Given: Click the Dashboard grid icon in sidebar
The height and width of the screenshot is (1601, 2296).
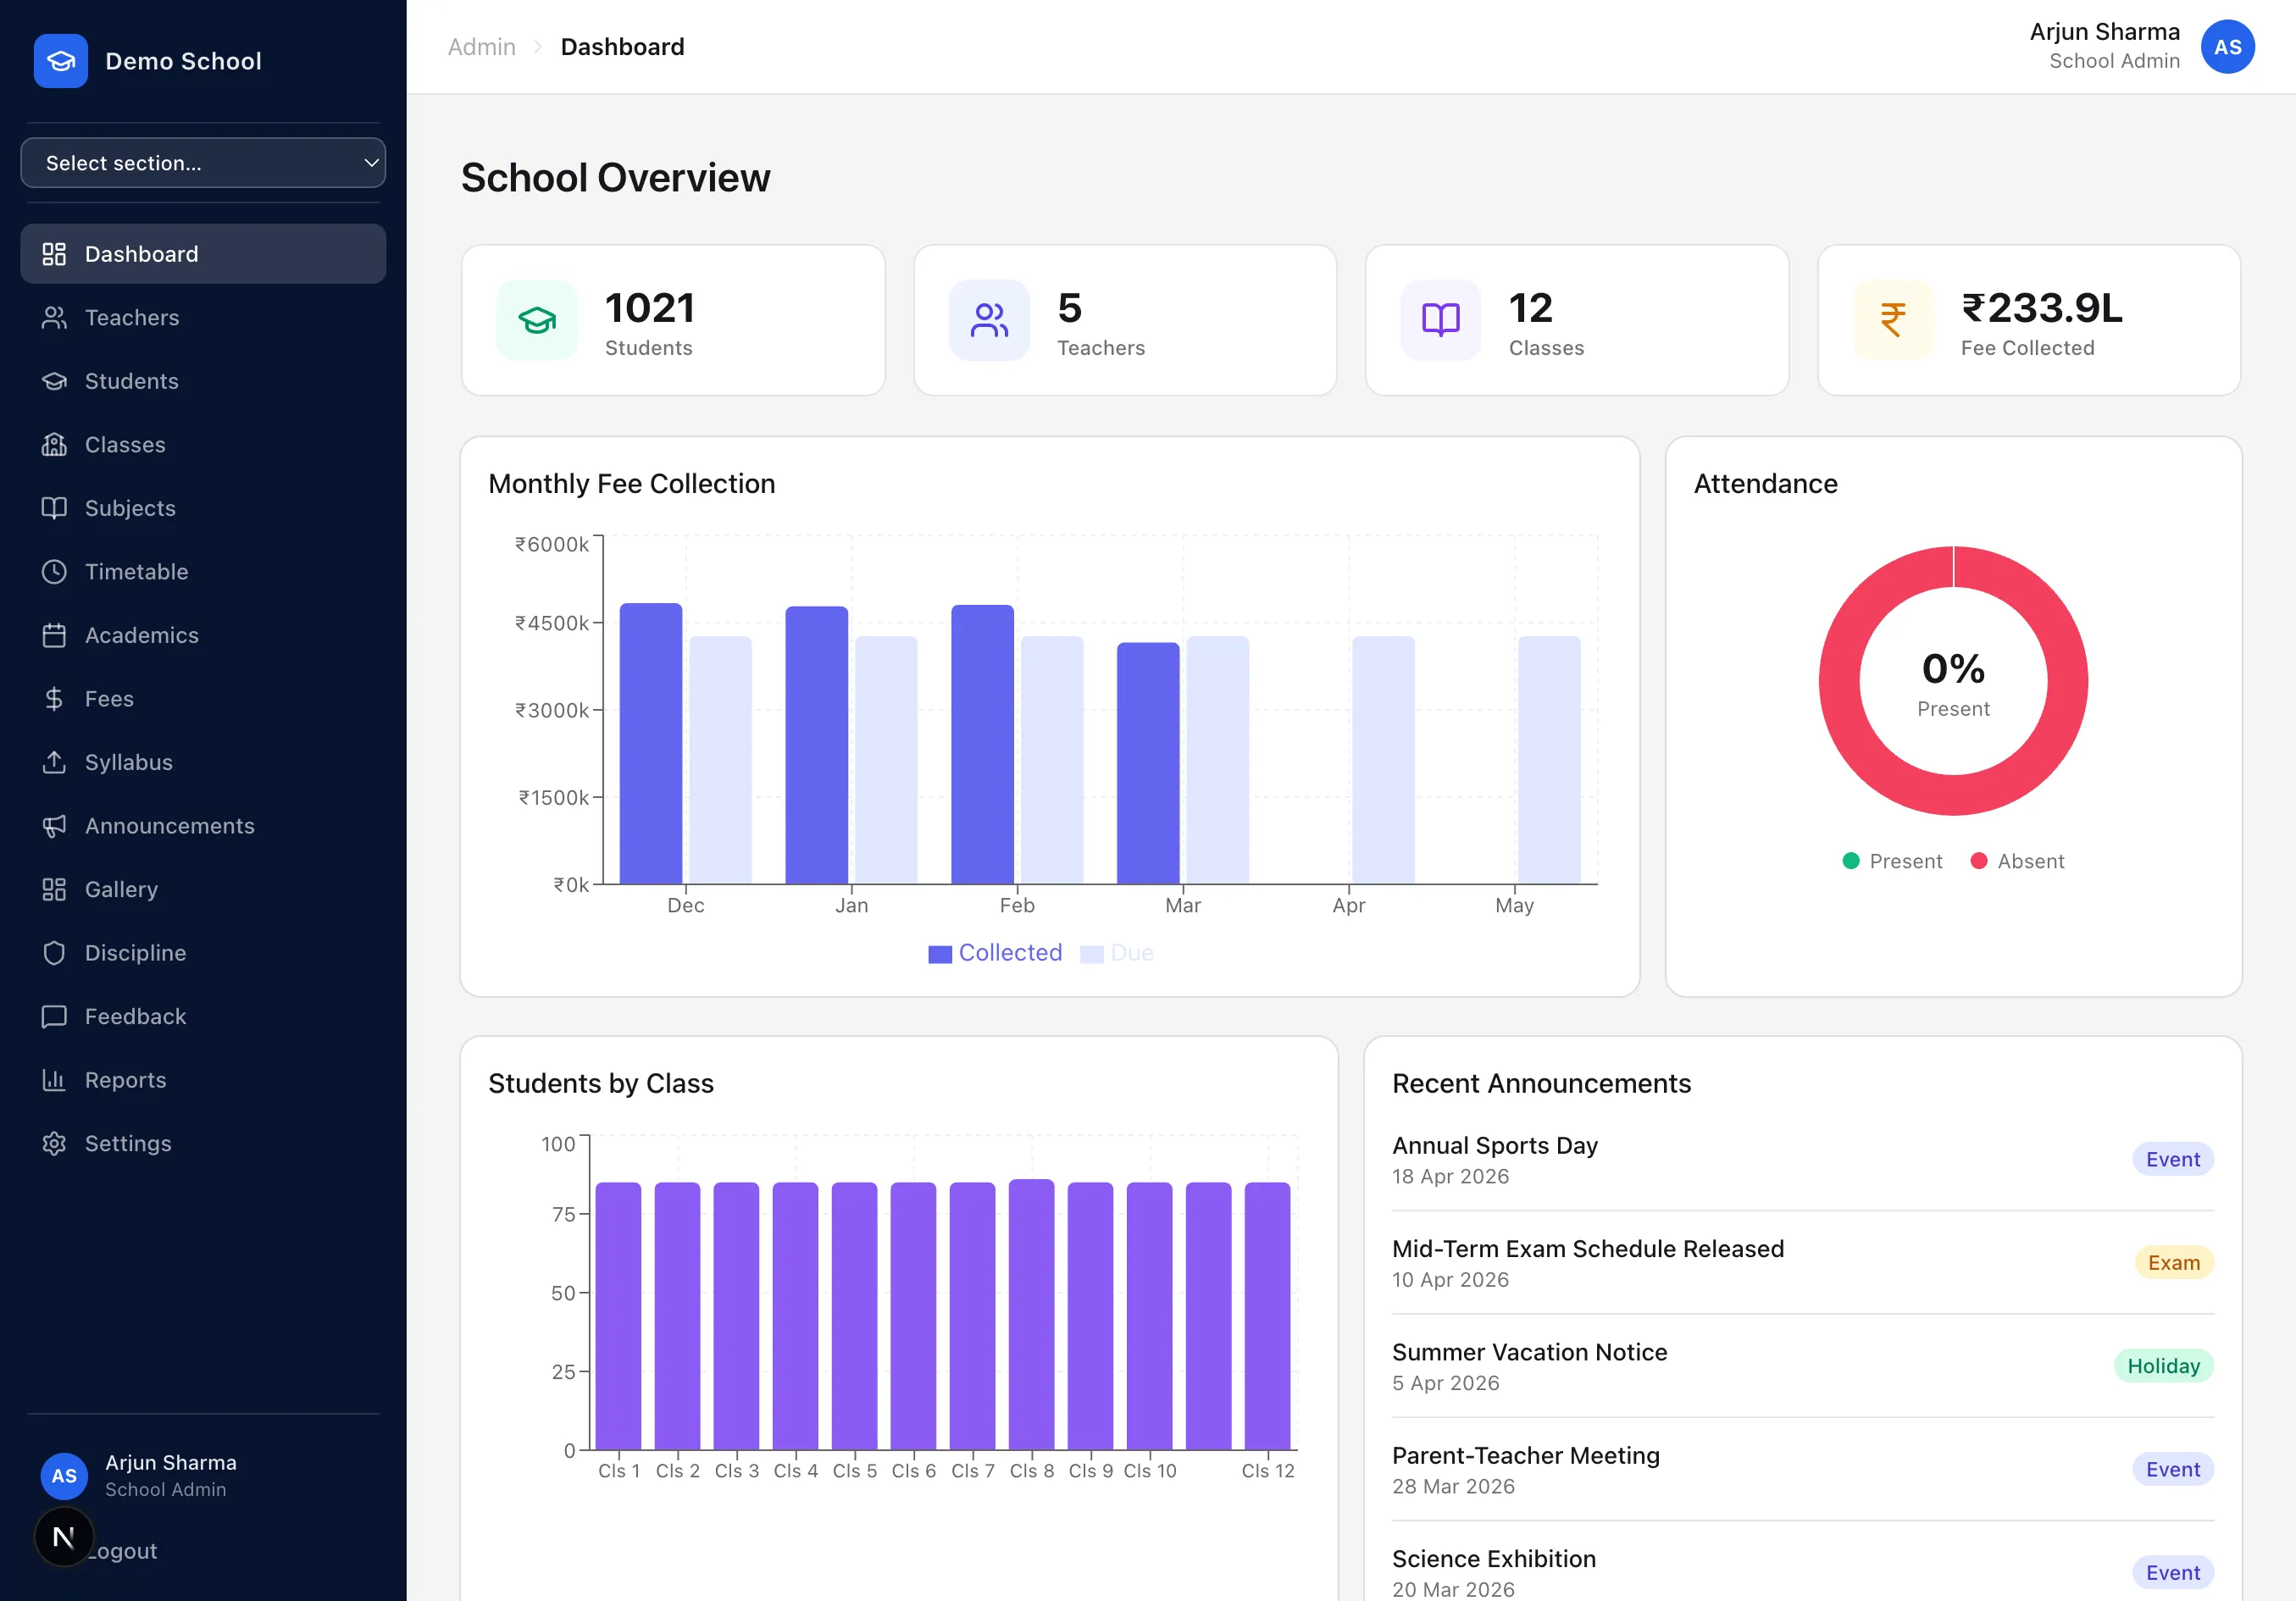Looking at the screenshot, I should pyautogui.click(x=54, y=254).
